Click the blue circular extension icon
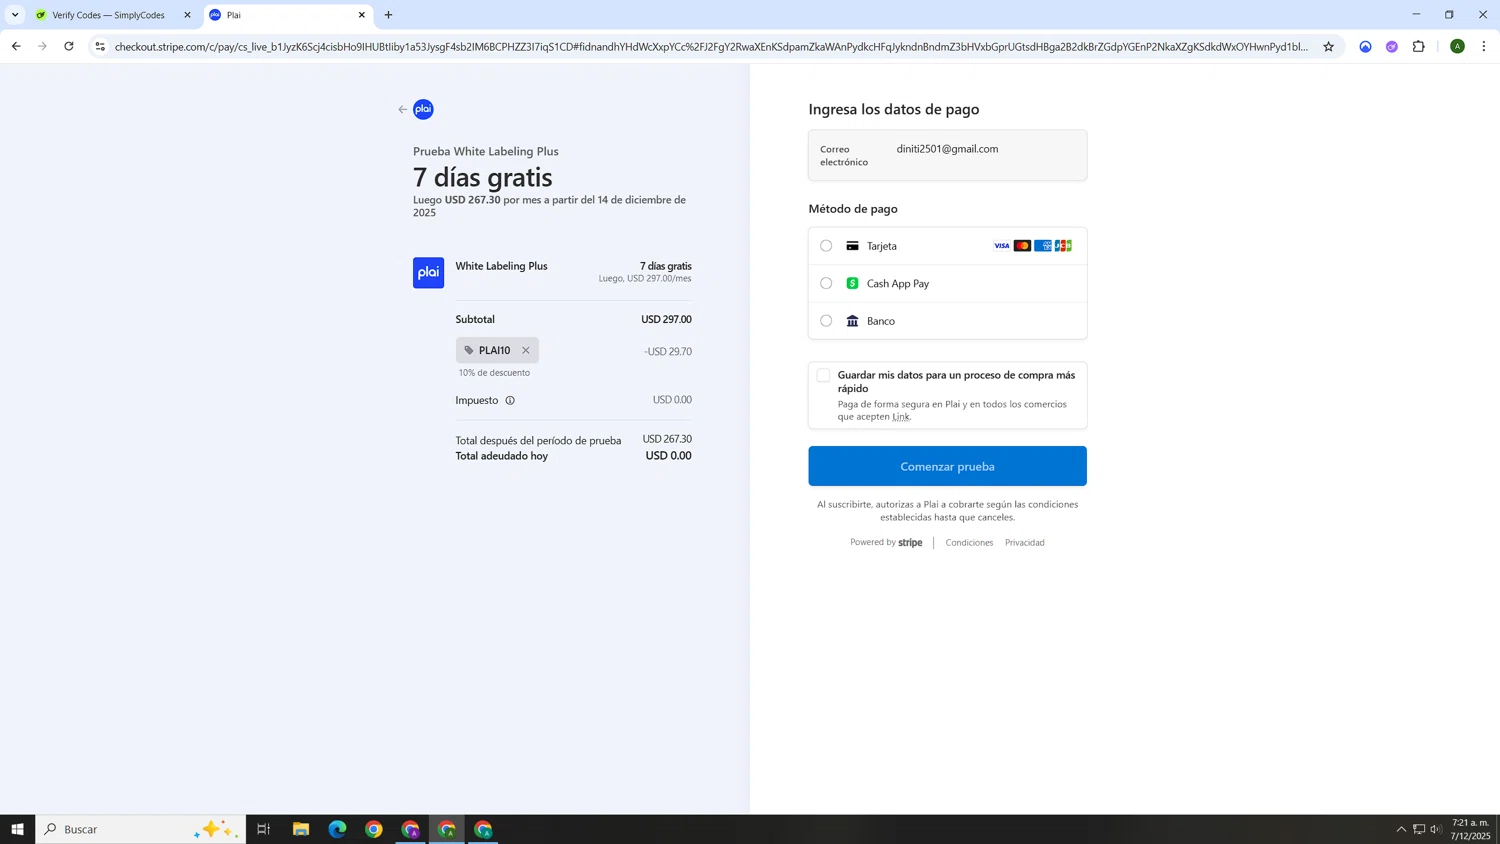Screen dimensions: 1500x844 (x=1365, y=46)
